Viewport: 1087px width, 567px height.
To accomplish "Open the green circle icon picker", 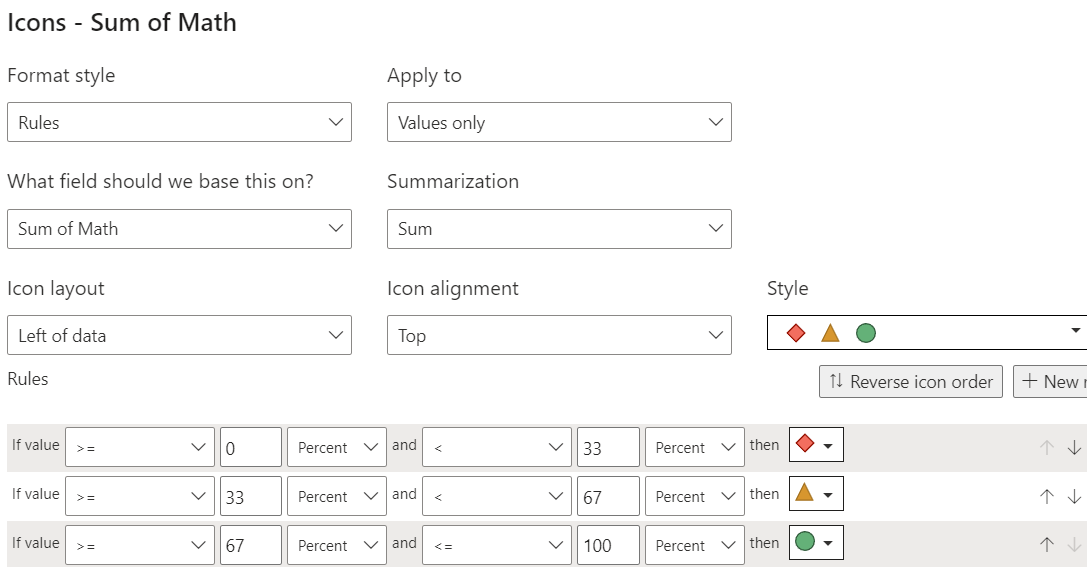I will (x=816, y=544).
